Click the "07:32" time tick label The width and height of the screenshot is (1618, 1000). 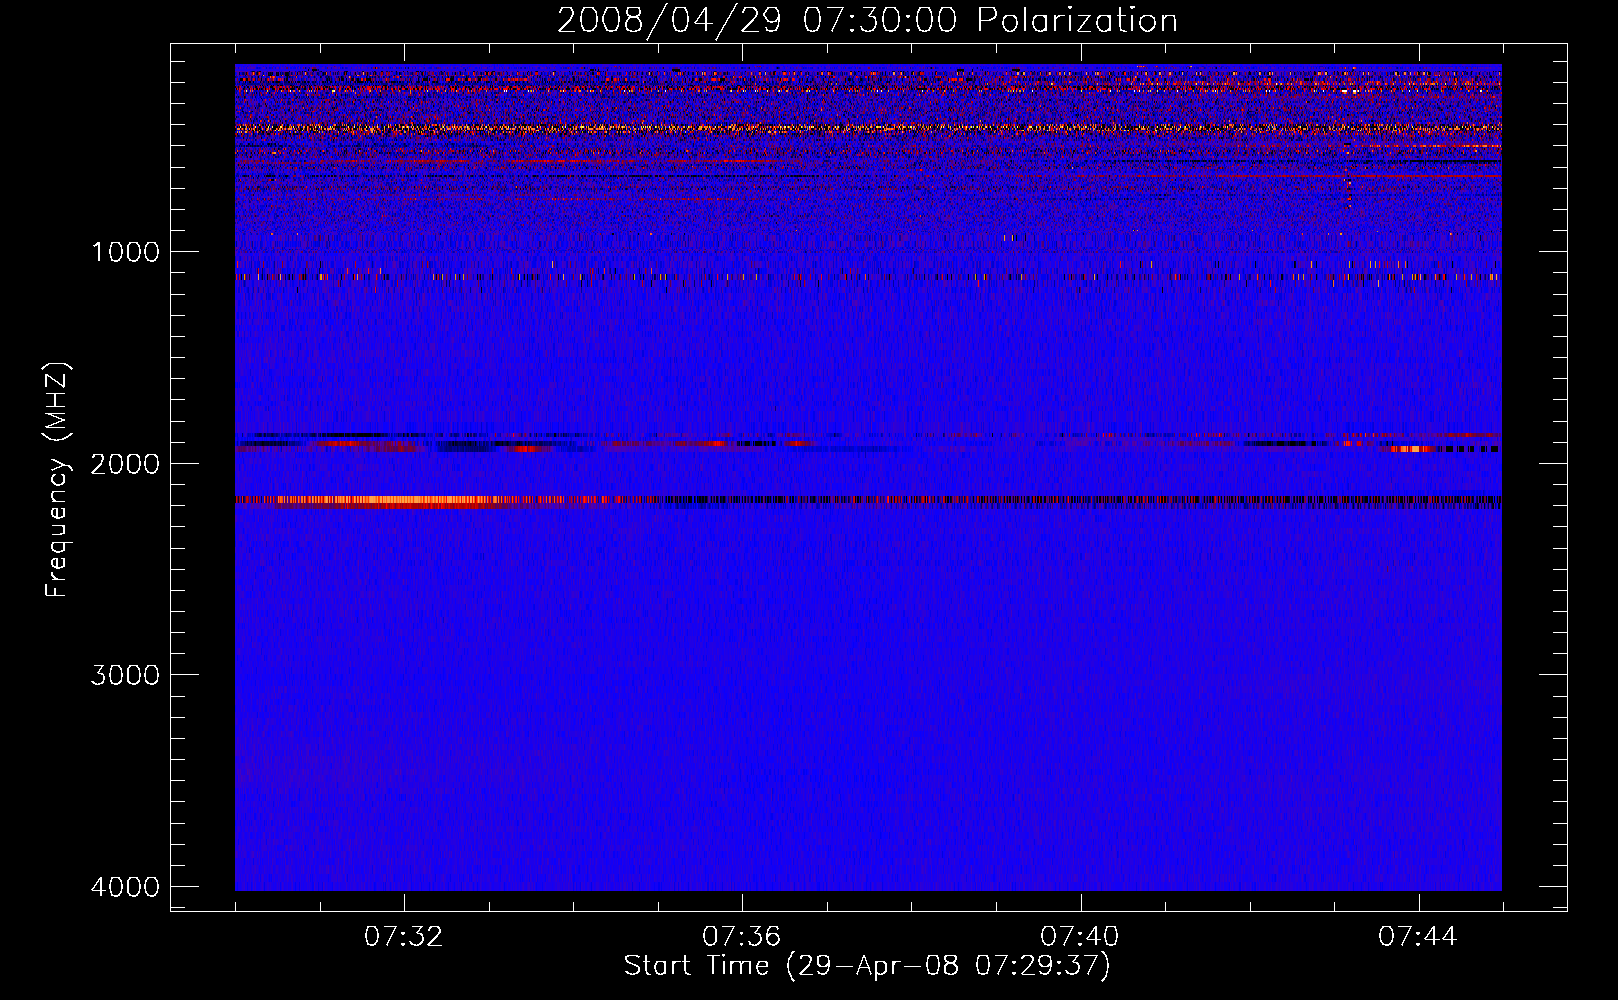tap(404, 937)
